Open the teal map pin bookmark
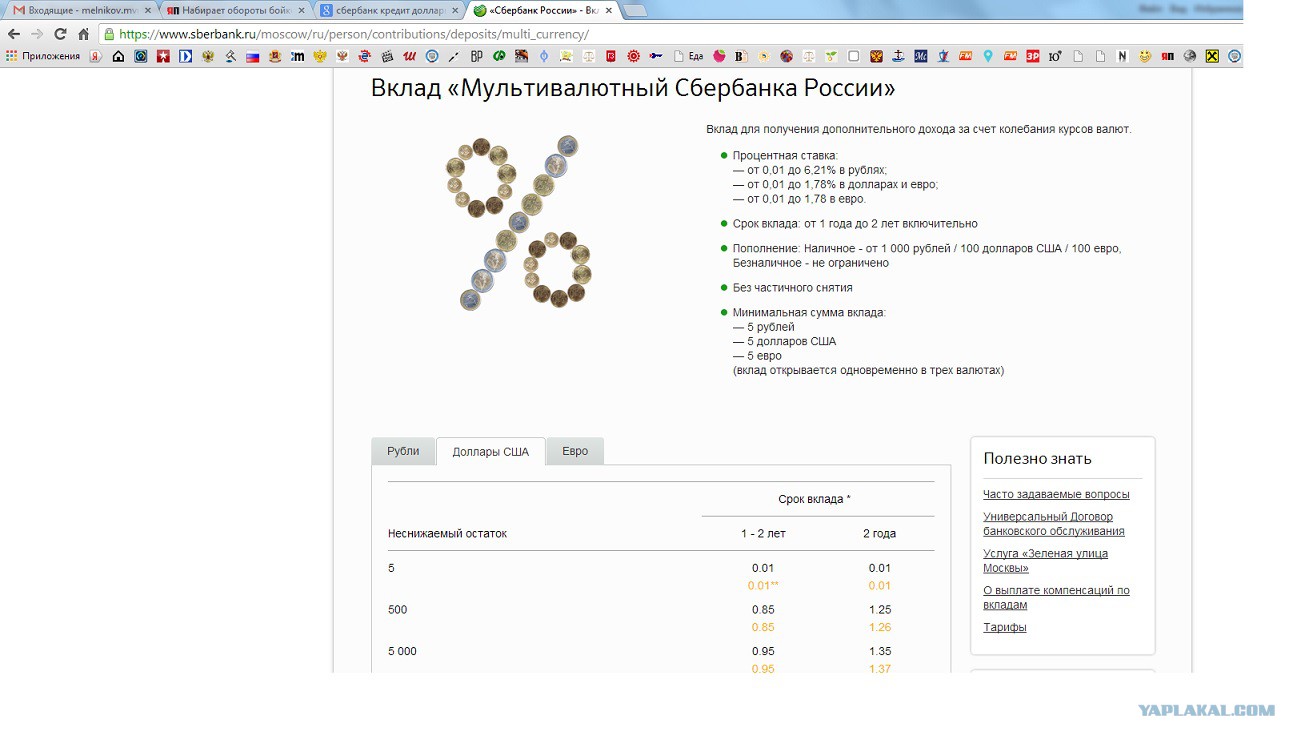Image resolution: width=1301 pixels, height=740 pixels. pyautogui.click(x=988, y=56)
